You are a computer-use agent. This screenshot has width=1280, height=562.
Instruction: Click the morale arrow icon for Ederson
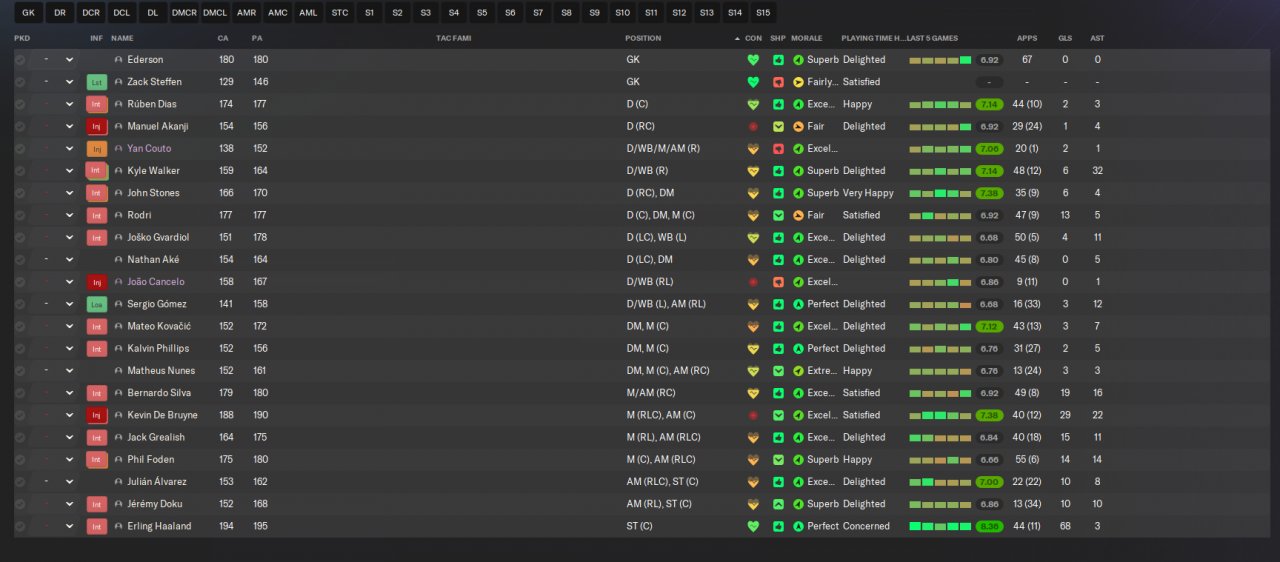[798, 60]
